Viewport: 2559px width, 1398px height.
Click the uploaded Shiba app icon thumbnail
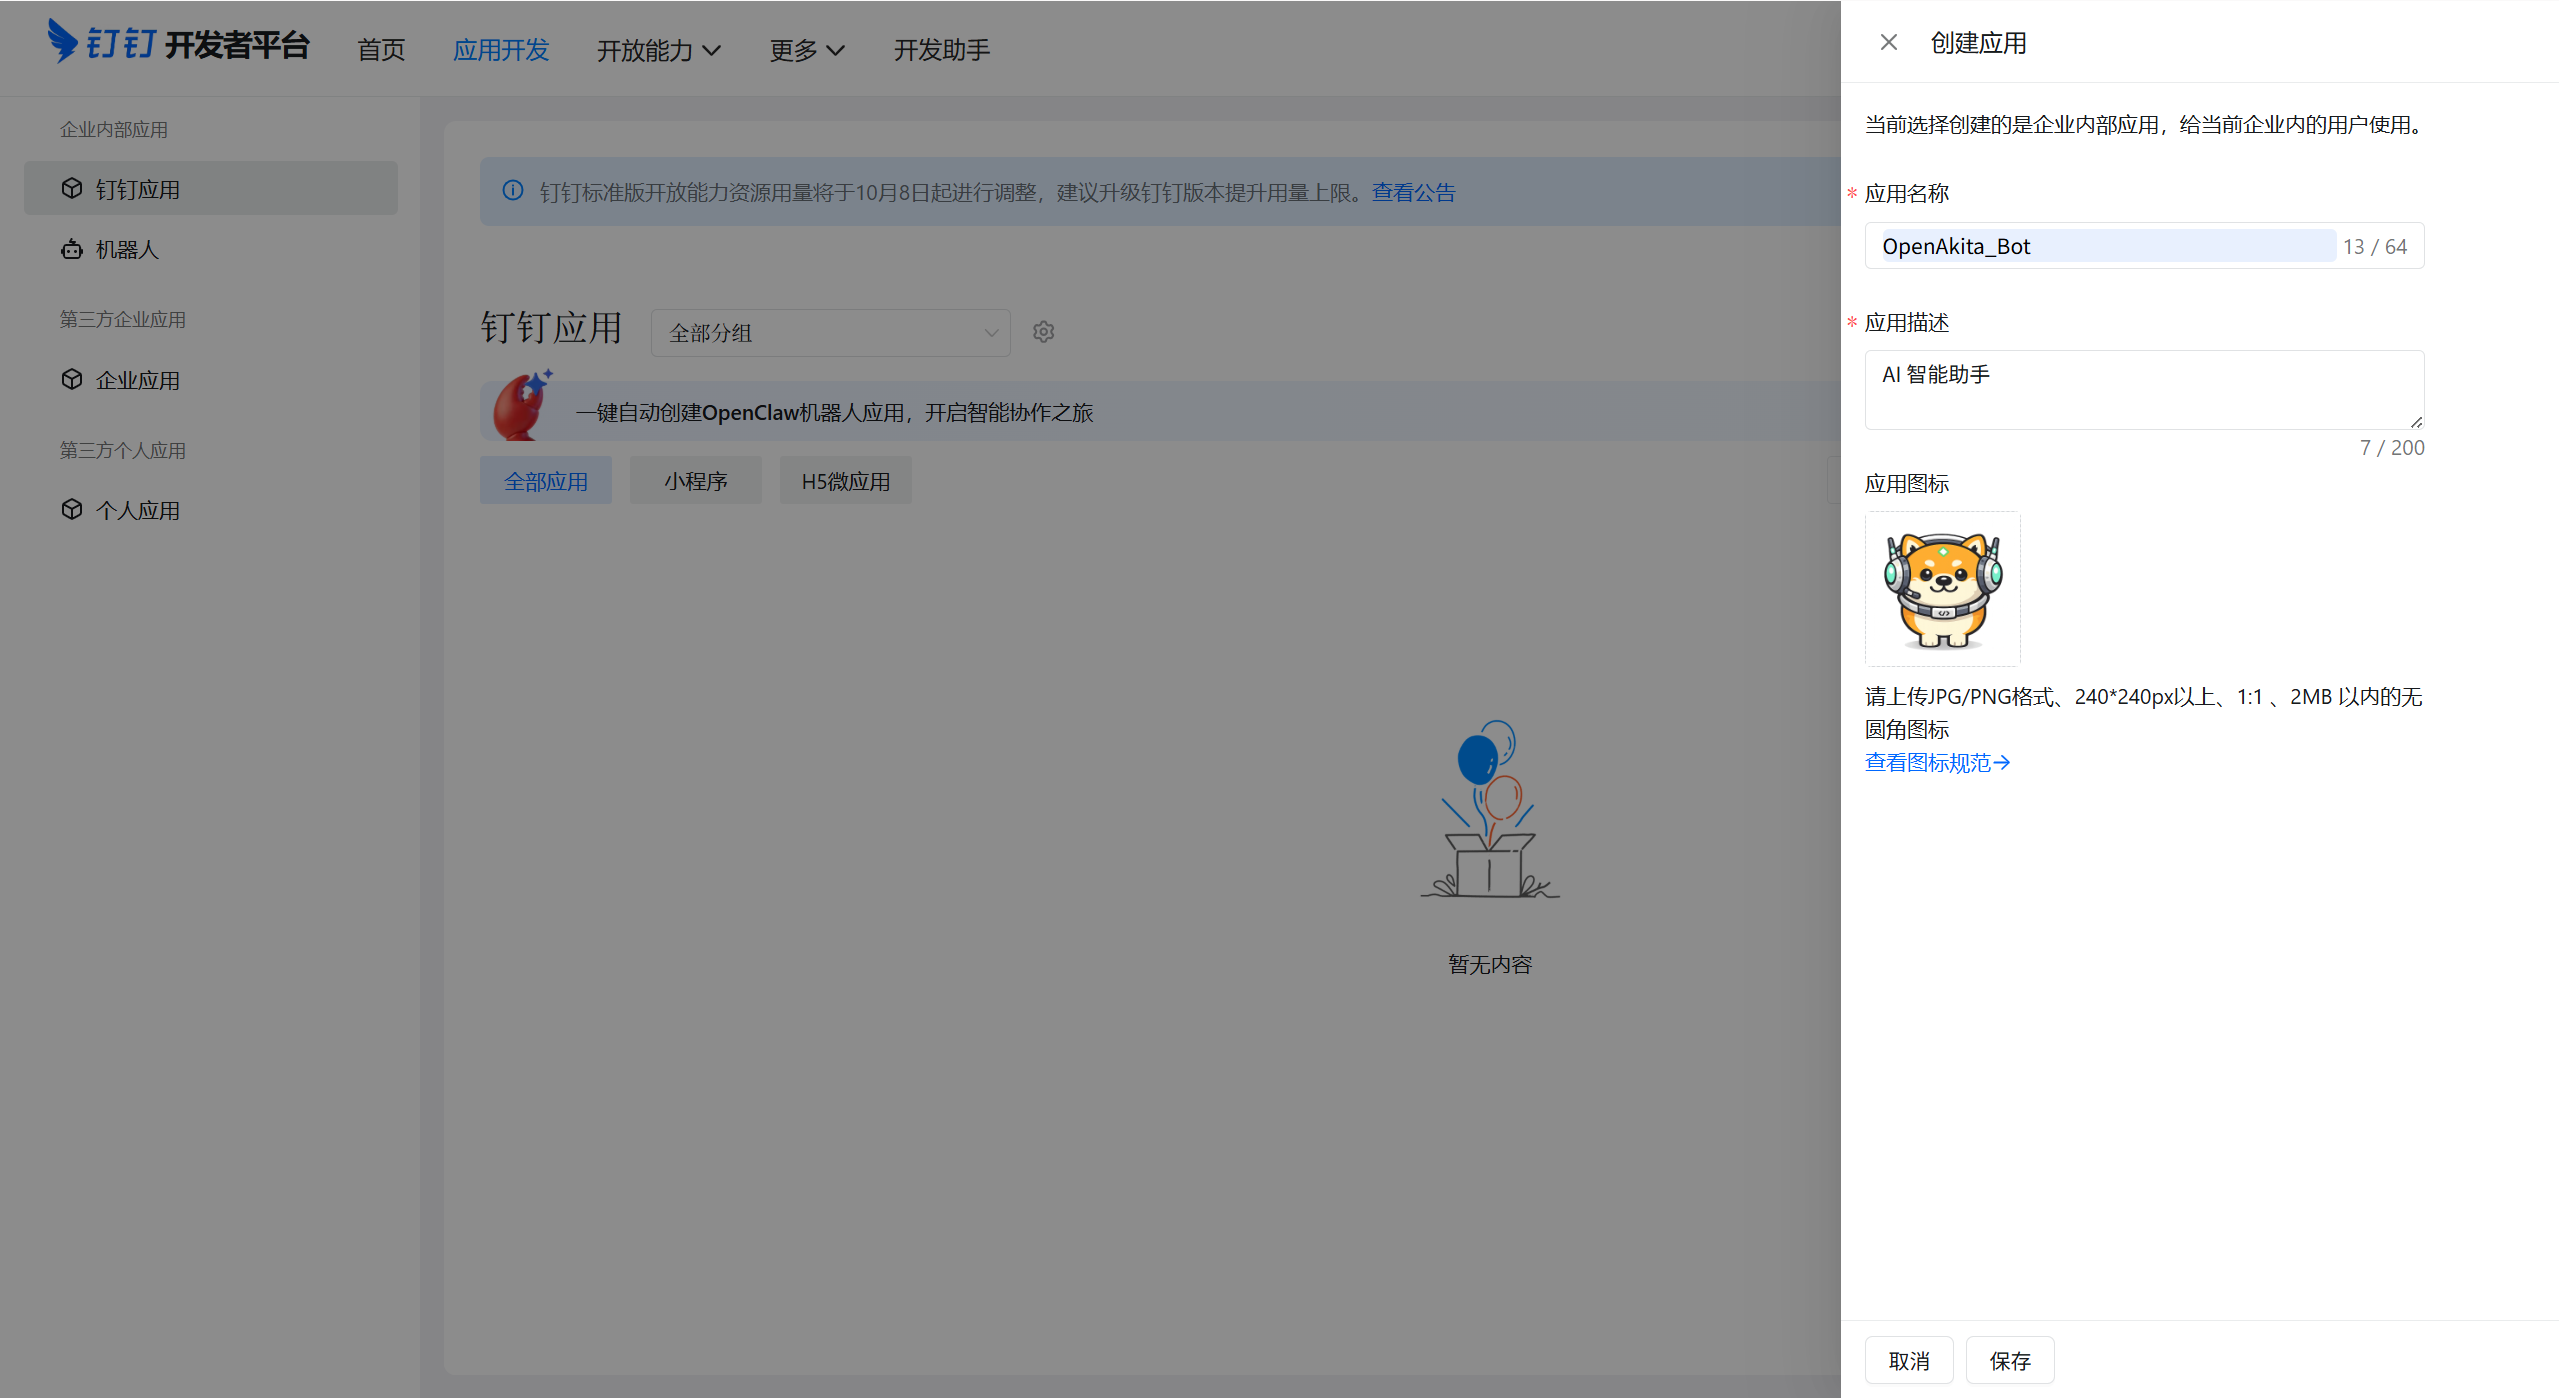[x=1942, y=589]
